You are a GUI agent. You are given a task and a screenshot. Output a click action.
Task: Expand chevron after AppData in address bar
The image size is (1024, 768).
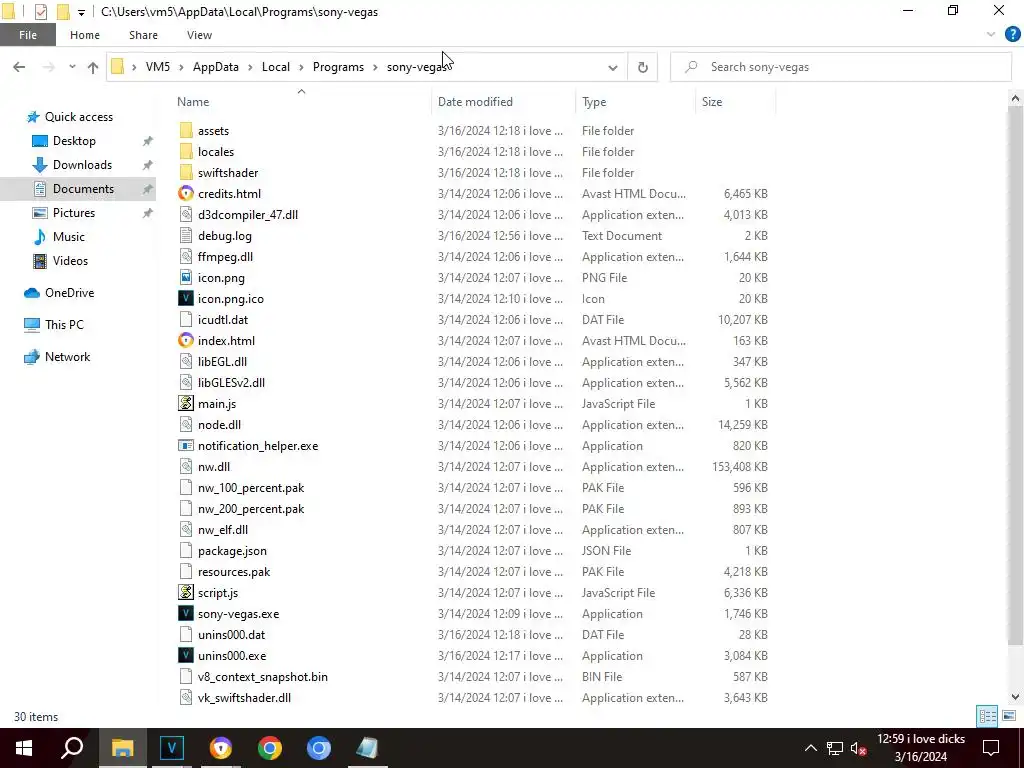point(250,67)
